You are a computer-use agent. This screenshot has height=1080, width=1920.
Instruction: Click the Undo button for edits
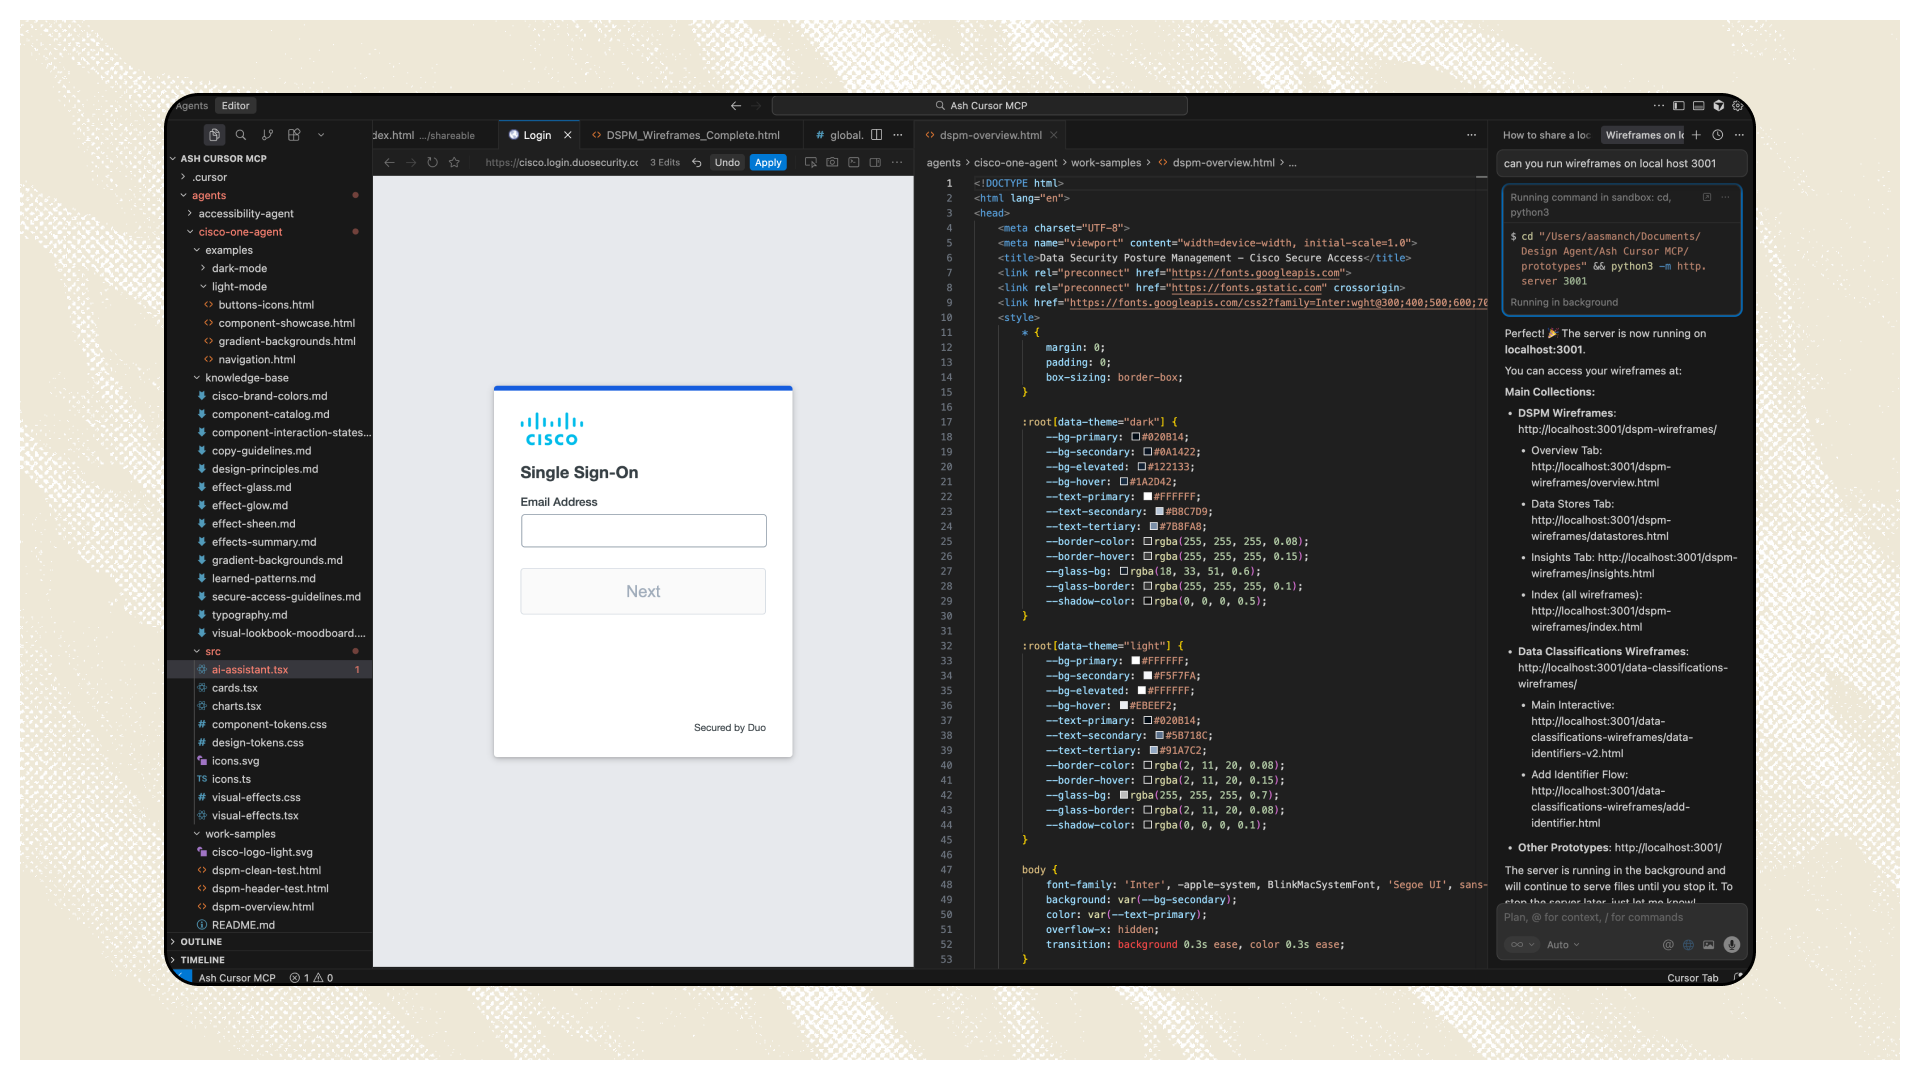[x=727, y=162]
